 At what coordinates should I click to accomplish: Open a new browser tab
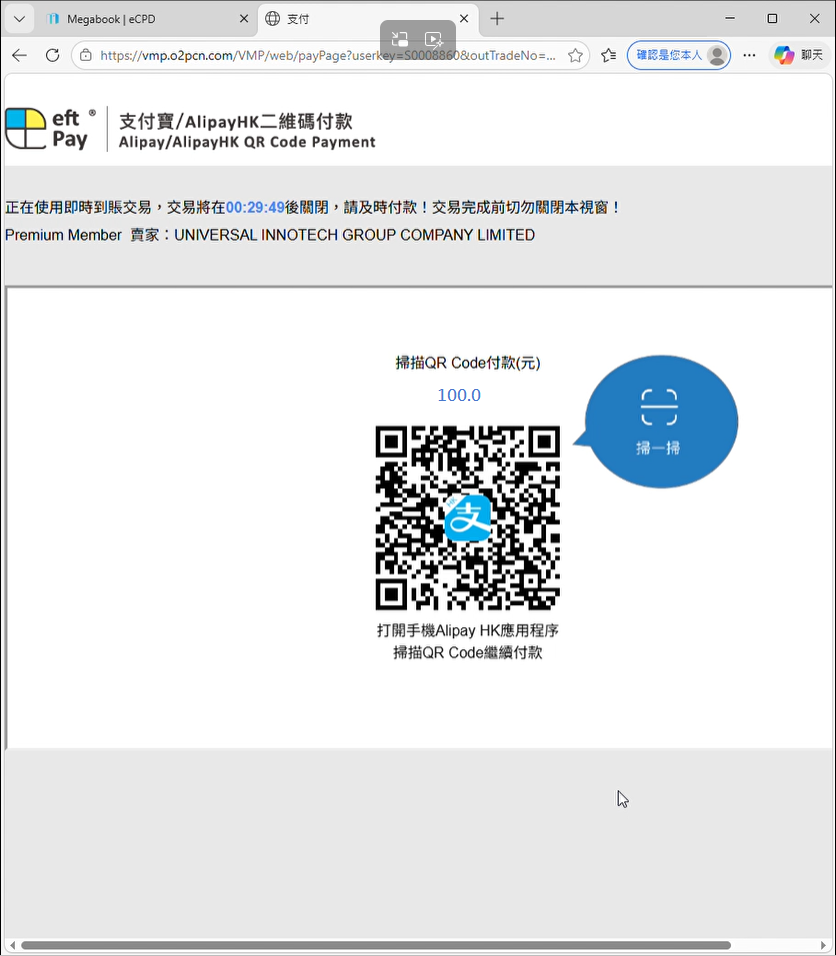click(497, 19)
